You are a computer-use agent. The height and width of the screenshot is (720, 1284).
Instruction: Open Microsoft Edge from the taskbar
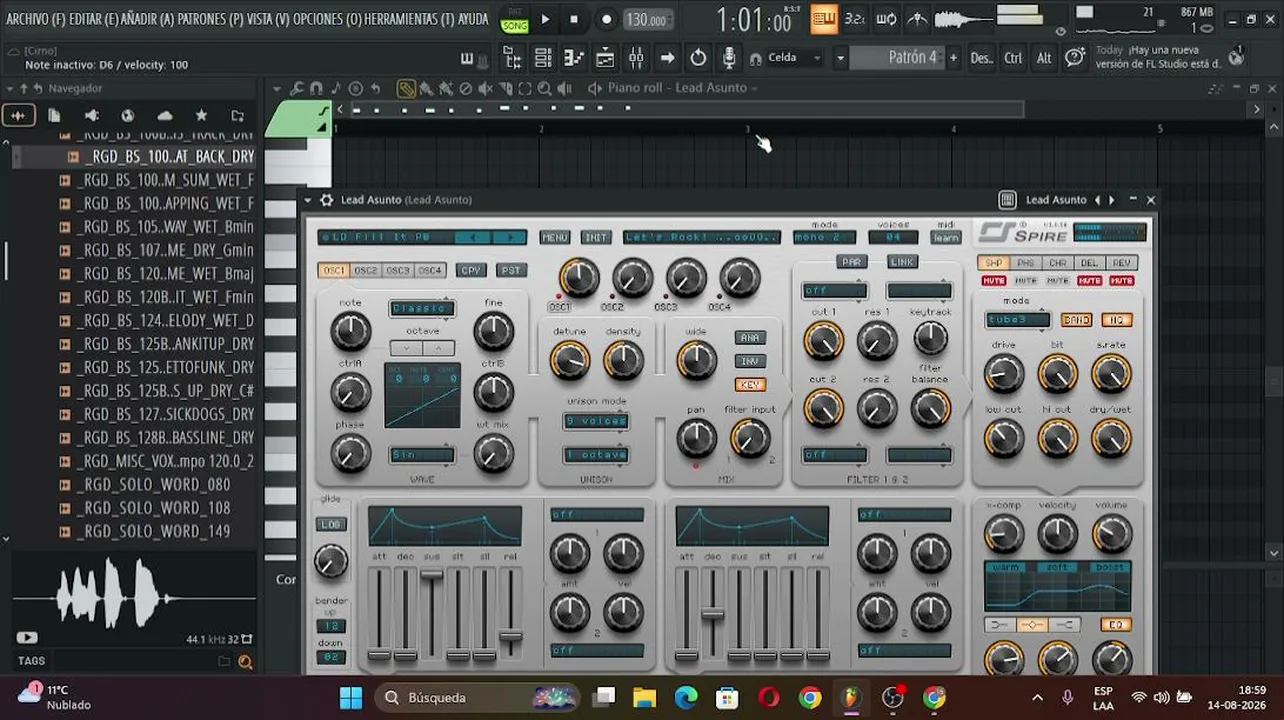686,698
